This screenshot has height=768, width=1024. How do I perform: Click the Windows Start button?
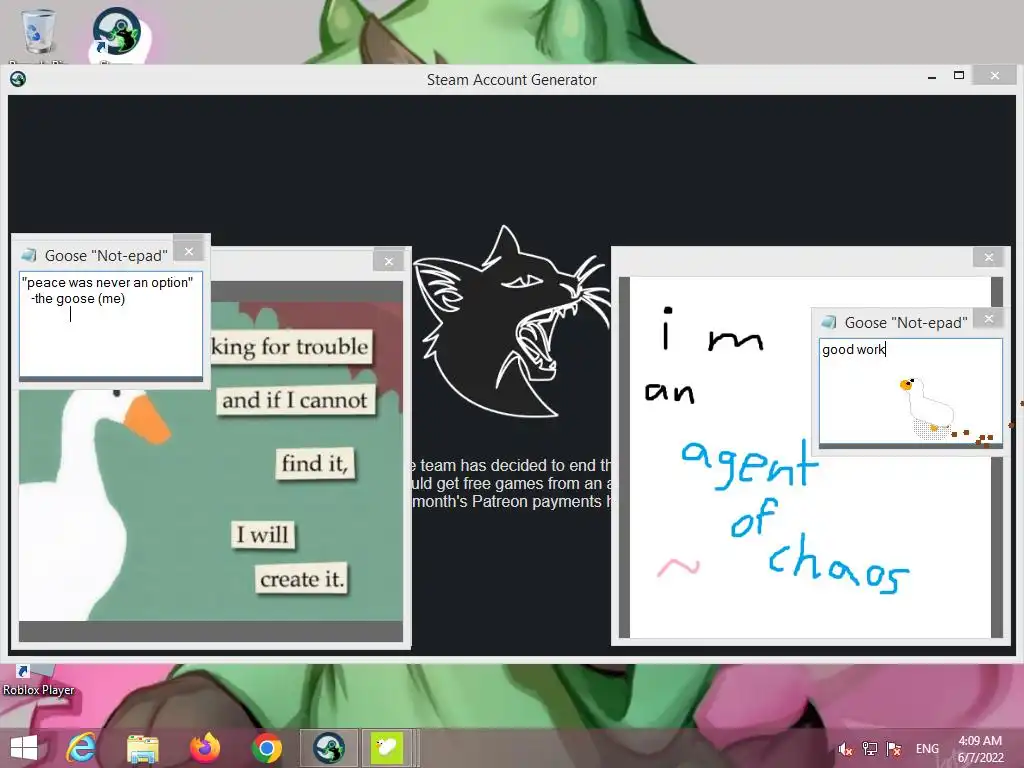(x=24, y=748)
